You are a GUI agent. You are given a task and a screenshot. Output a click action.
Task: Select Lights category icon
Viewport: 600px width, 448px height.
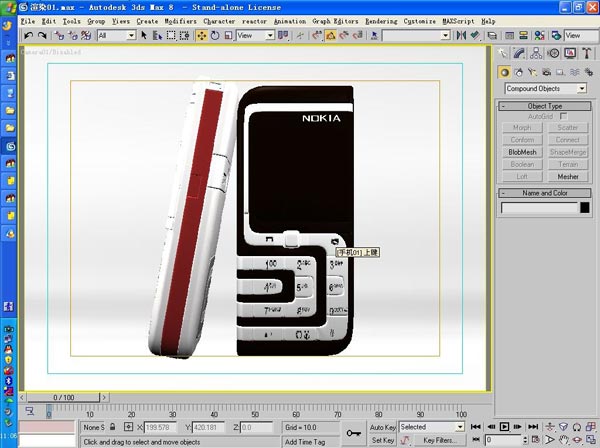532,72
